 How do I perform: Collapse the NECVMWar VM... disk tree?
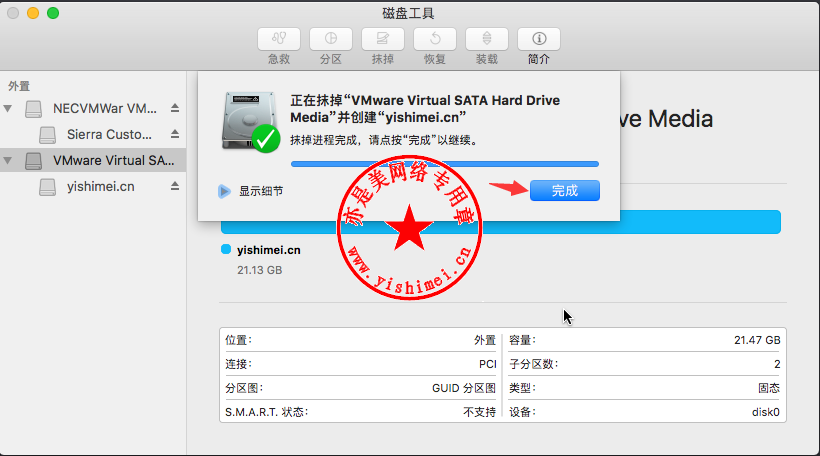pyautogui.click(x=7, y=109)
